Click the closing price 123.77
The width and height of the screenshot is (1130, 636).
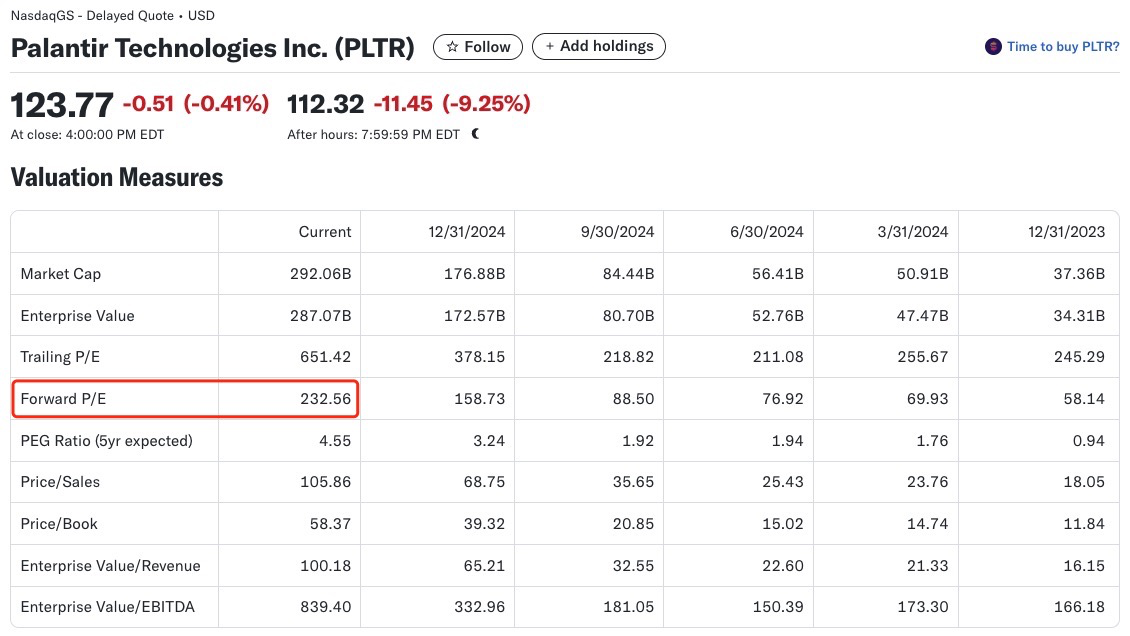coord(62,105)
